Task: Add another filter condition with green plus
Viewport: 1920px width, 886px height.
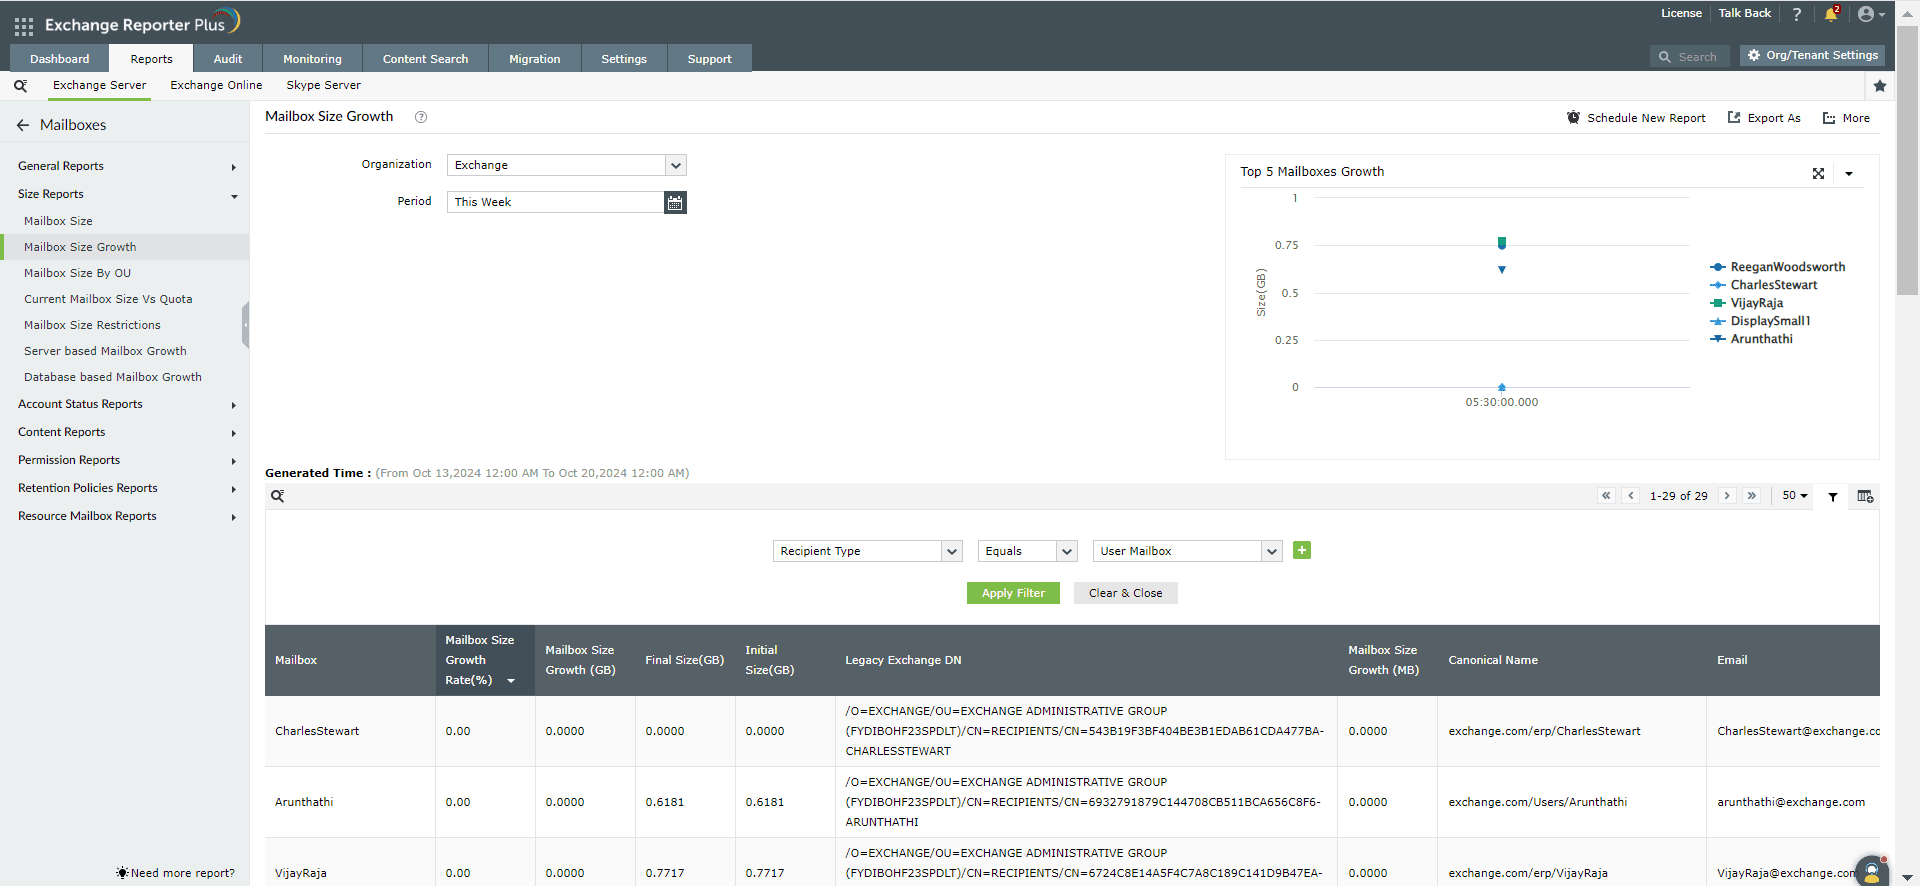Action: pos(1302,550)
